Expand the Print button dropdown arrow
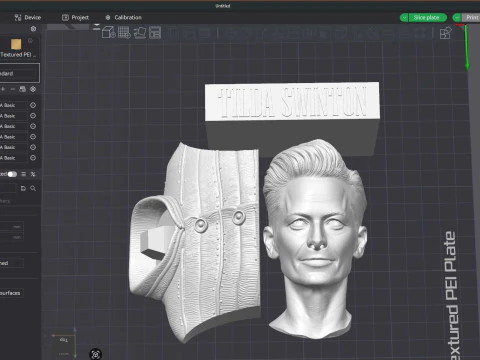Viewport: 480px width, 360px height. point(457,17)
